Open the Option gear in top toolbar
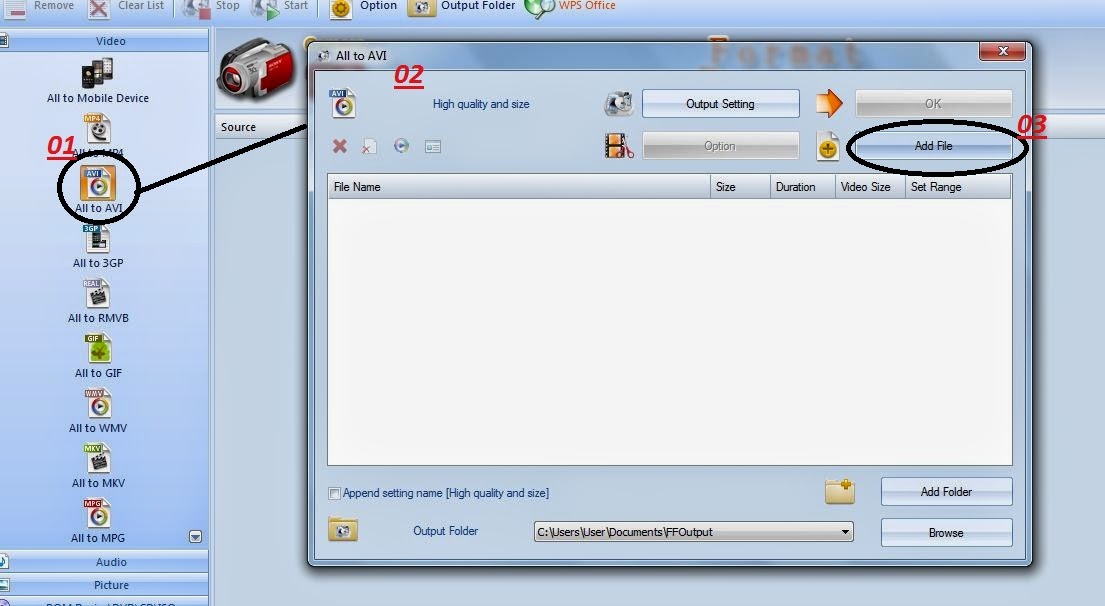 363,7
